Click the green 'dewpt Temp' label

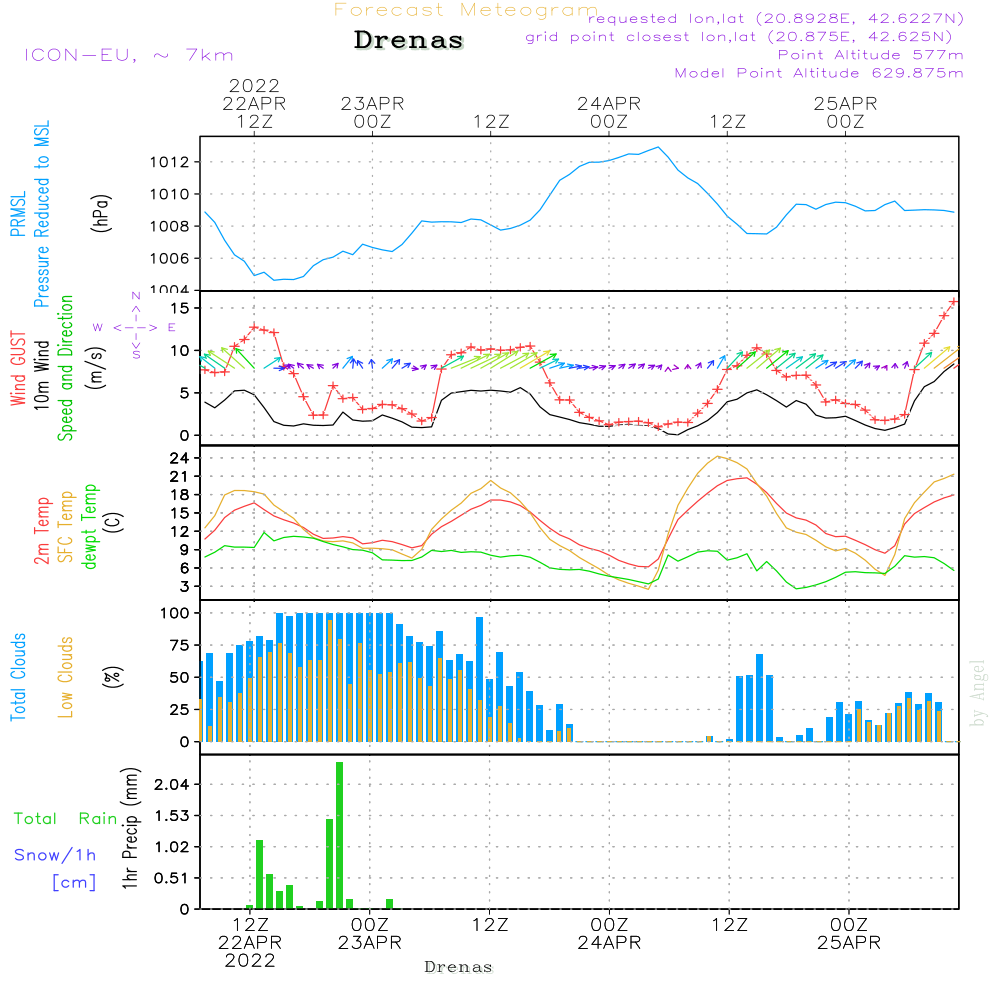90,526
